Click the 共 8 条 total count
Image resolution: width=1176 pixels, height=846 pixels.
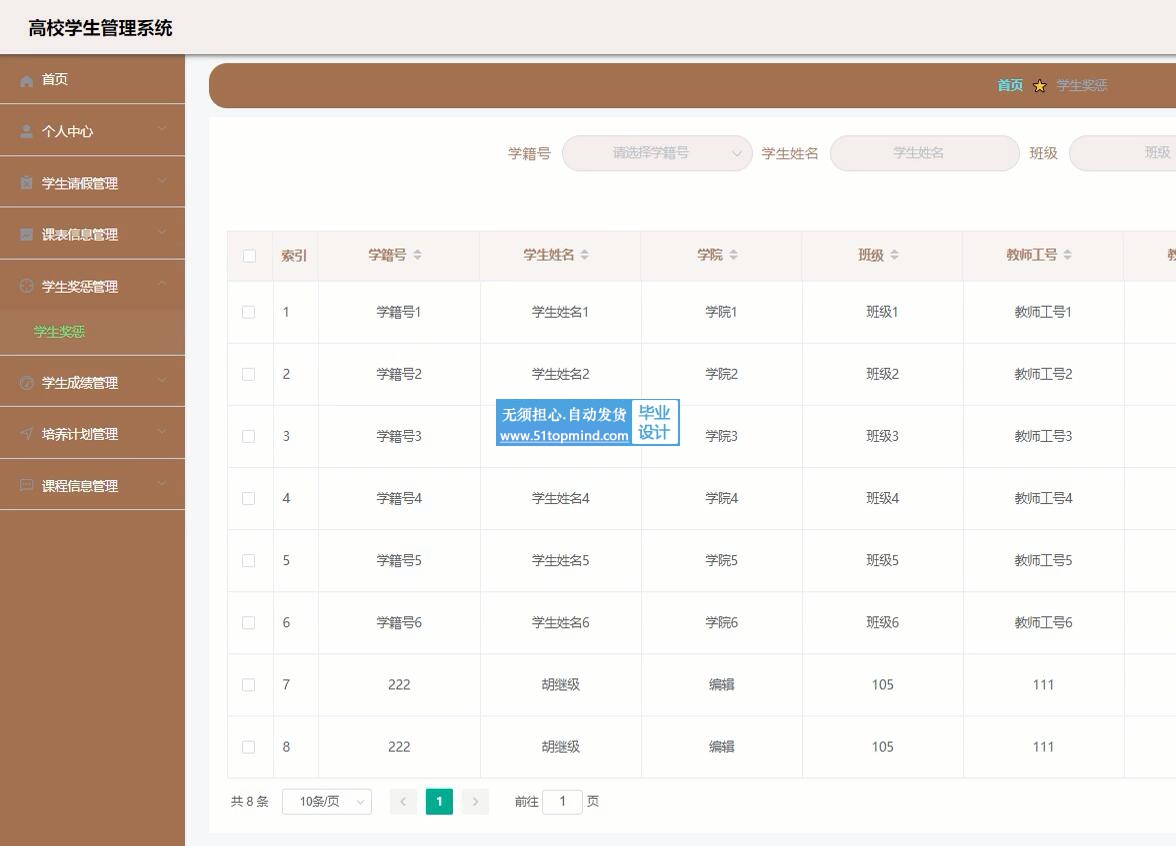250,802
